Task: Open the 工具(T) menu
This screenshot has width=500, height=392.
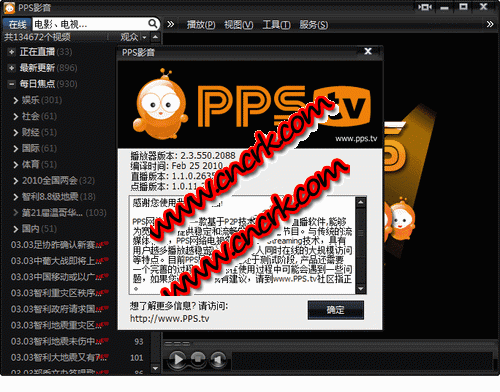Action: pos(276,25)
